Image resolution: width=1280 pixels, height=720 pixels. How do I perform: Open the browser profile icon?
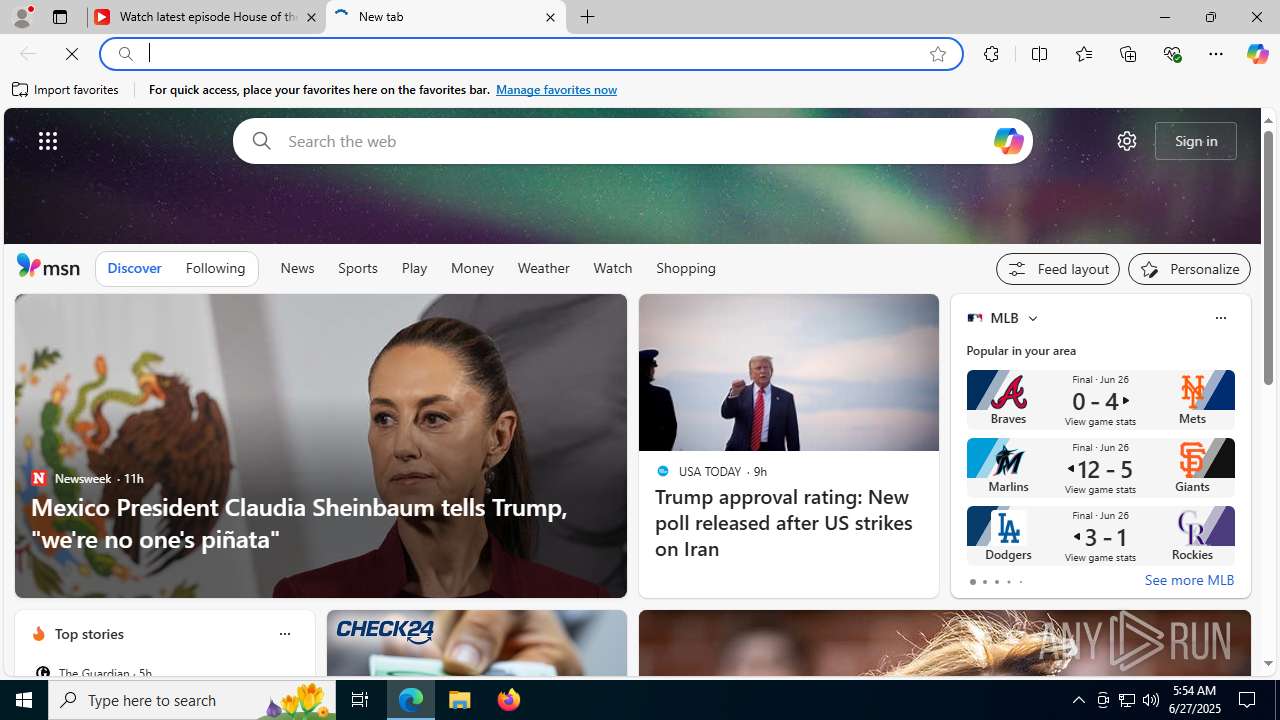21,17
